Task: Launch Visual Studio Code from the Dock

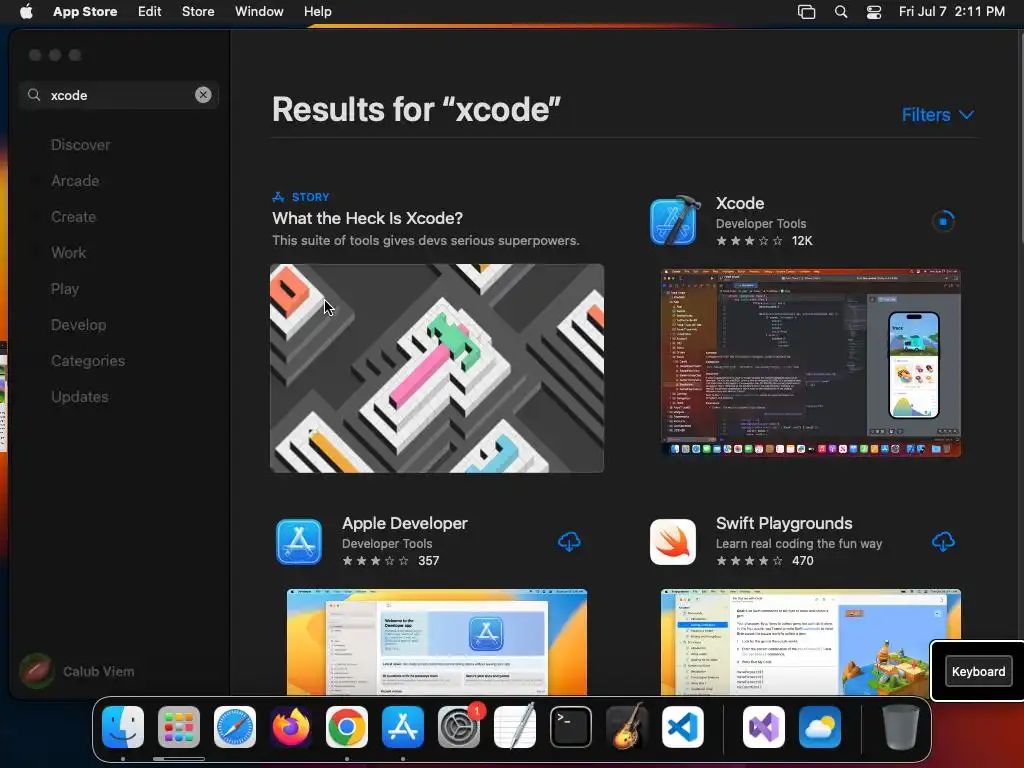Action: (683, 727)
